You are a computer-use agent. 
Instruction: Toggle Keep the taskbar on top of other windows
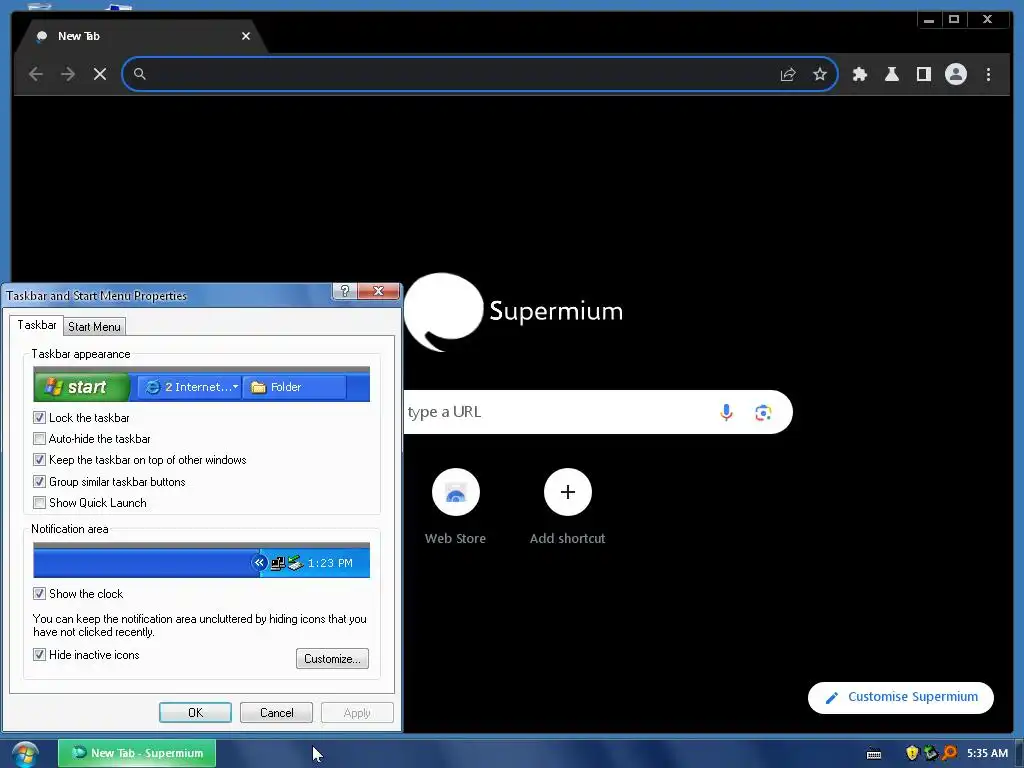[39, 460]
